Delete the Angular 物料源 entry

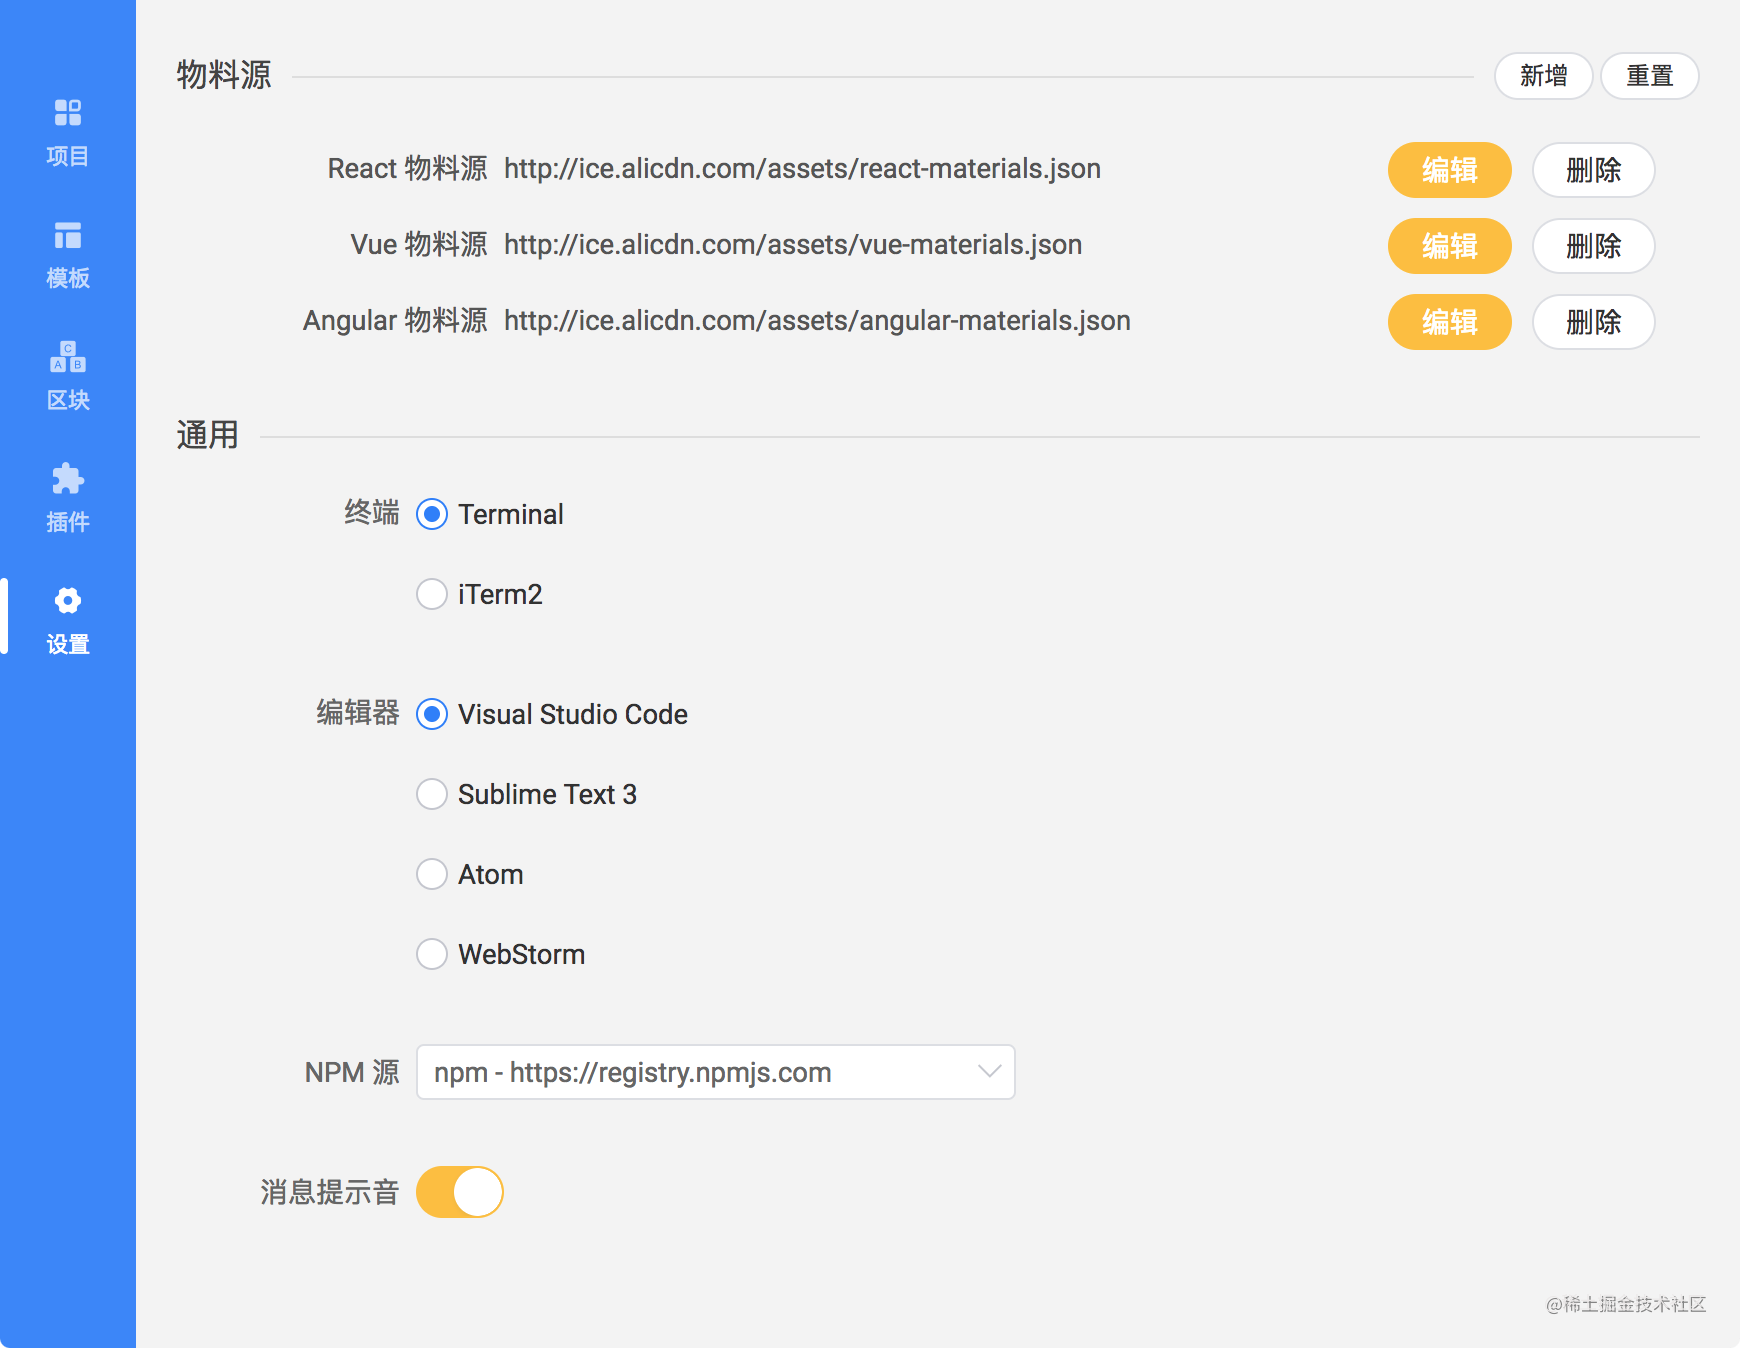1593,322
